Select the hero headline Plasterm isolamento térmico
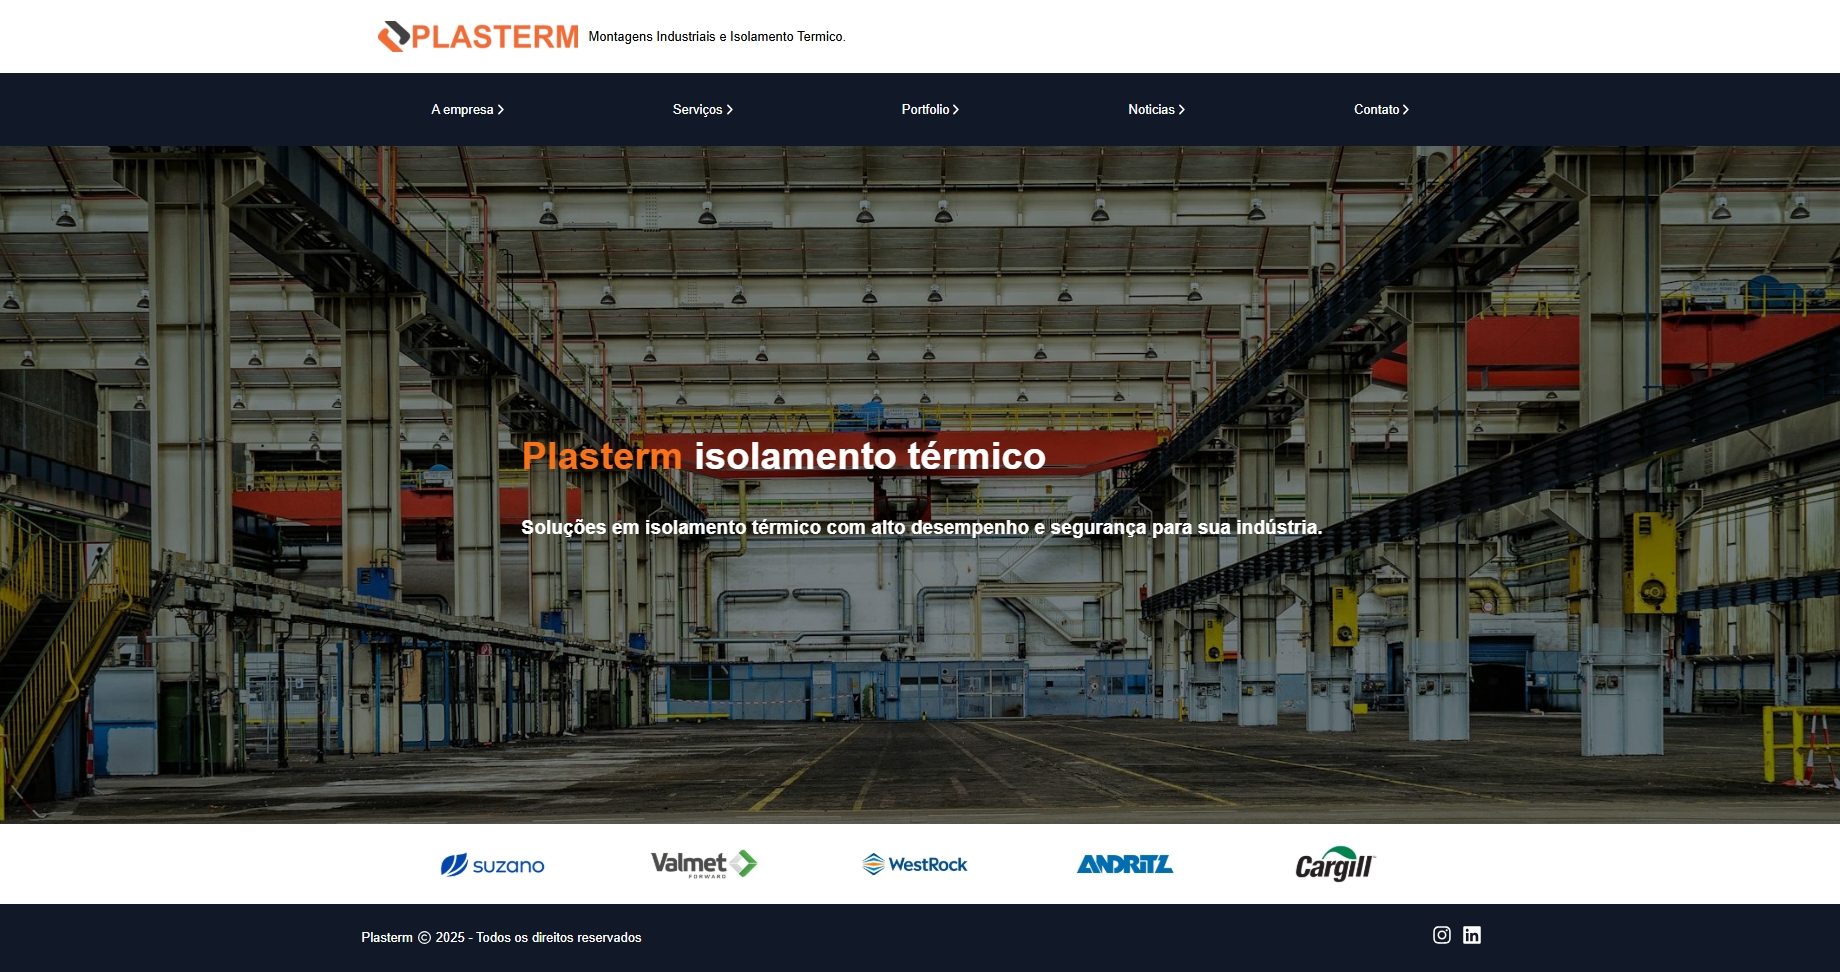Viewport: 1840px width, 972px height. [784, 457]
